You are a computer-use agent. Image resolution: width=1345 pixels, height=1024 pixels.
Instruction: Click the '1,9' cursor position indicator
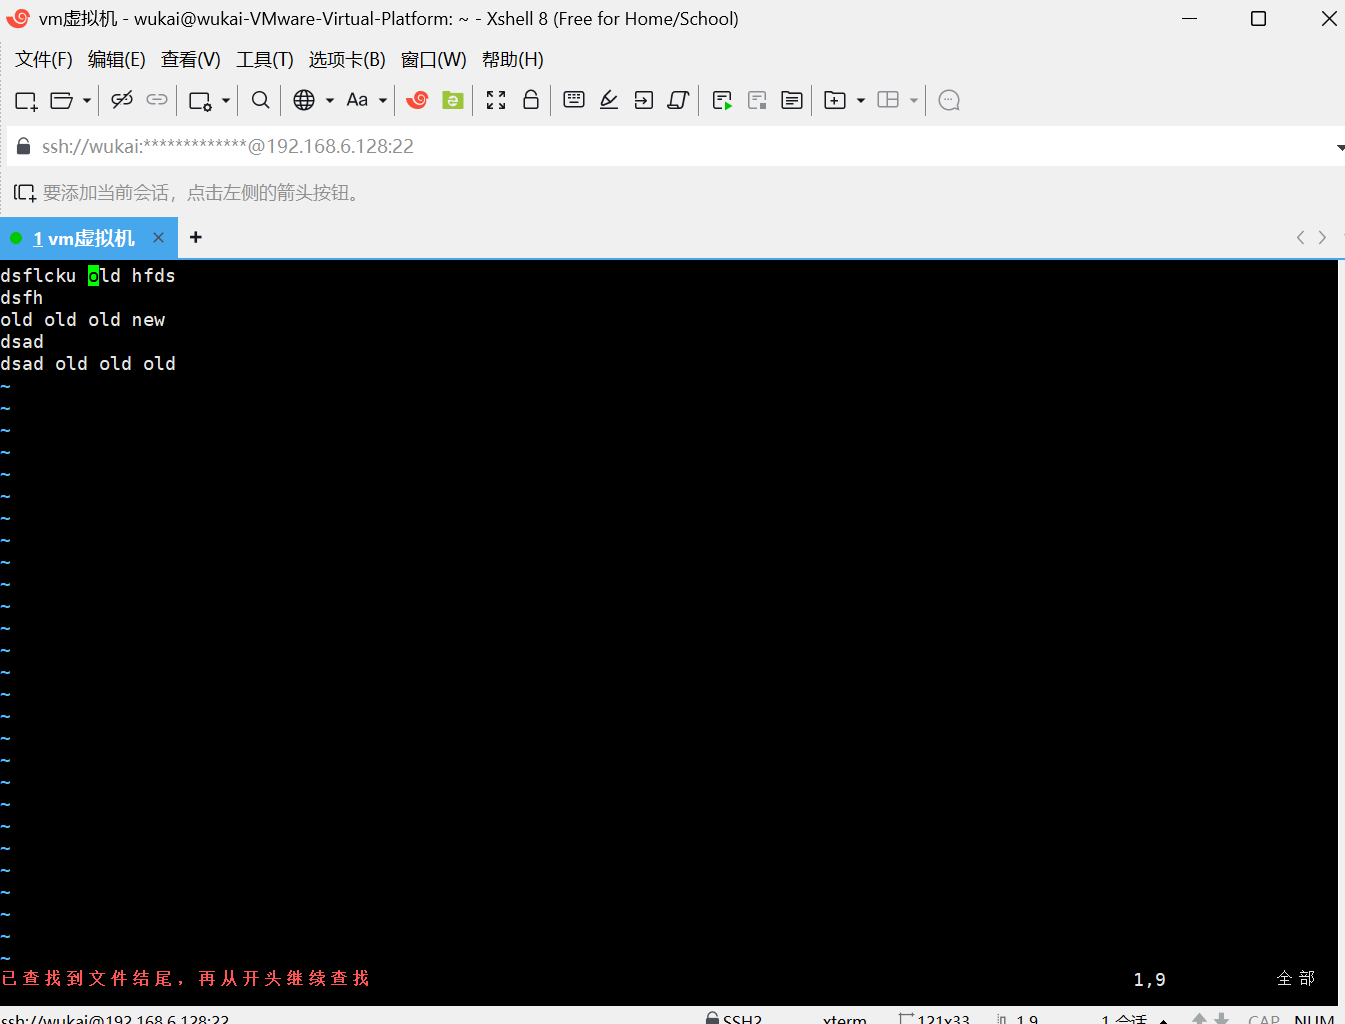1149,980
